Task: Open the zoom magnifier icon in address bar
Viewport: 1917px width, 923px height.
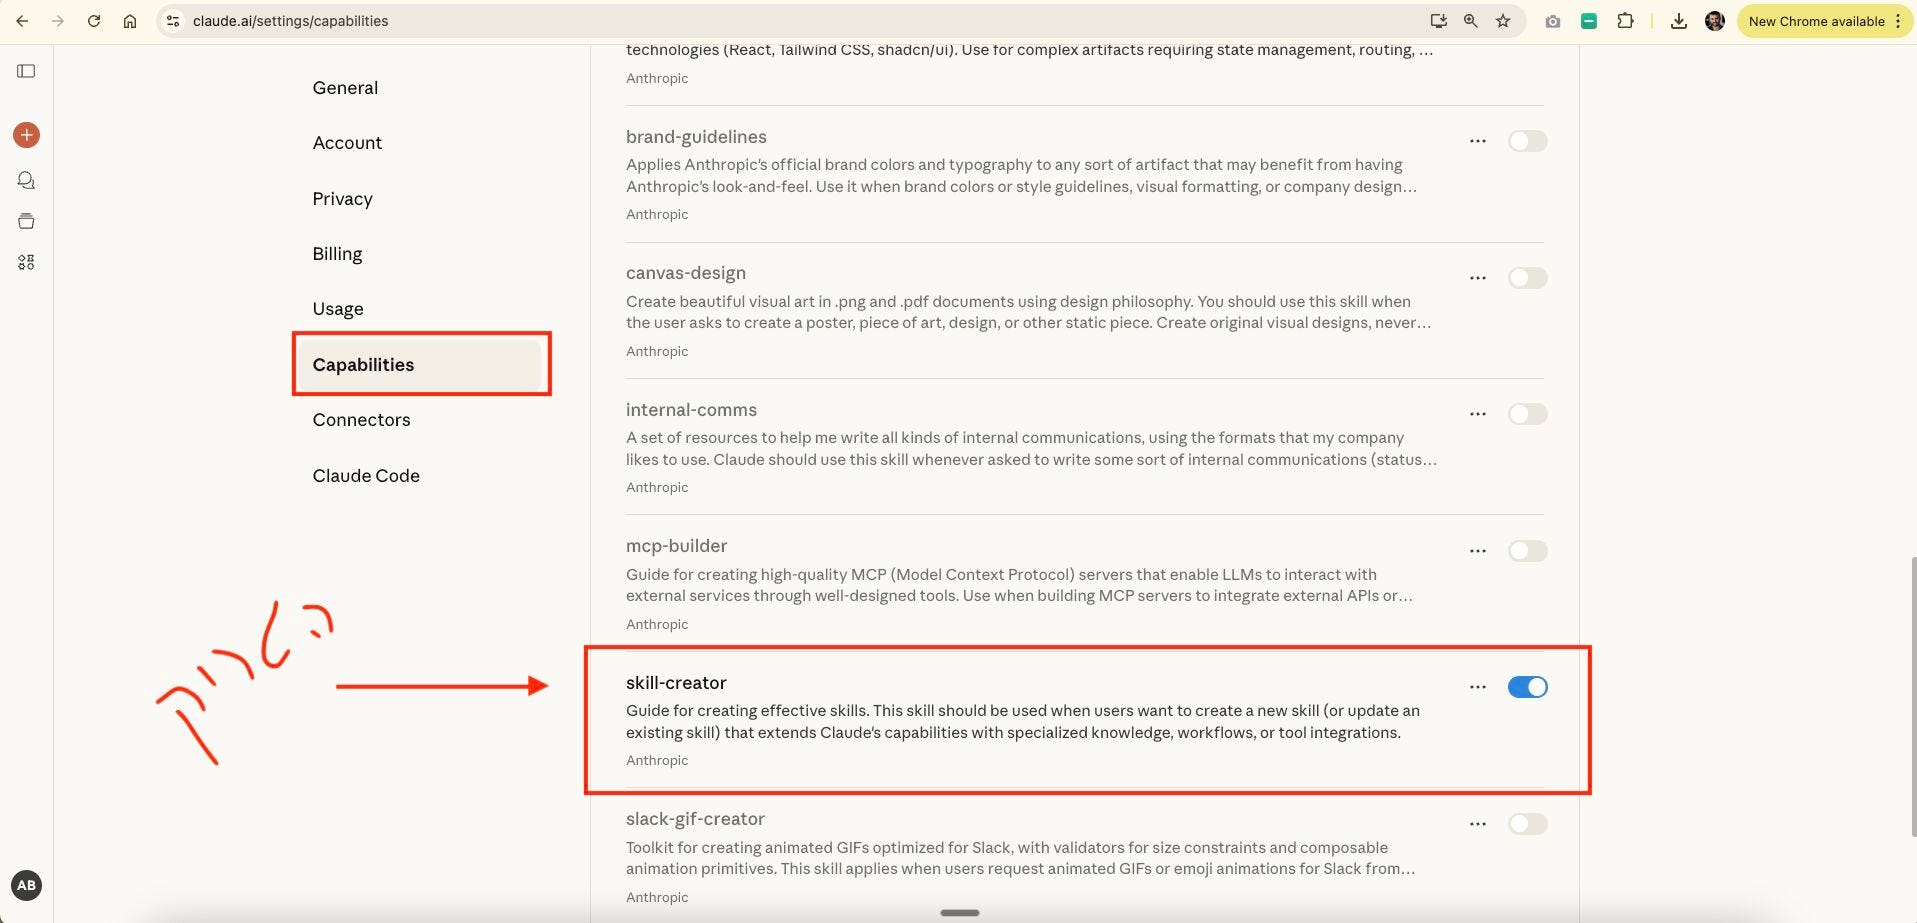Action: (1470, 21)
